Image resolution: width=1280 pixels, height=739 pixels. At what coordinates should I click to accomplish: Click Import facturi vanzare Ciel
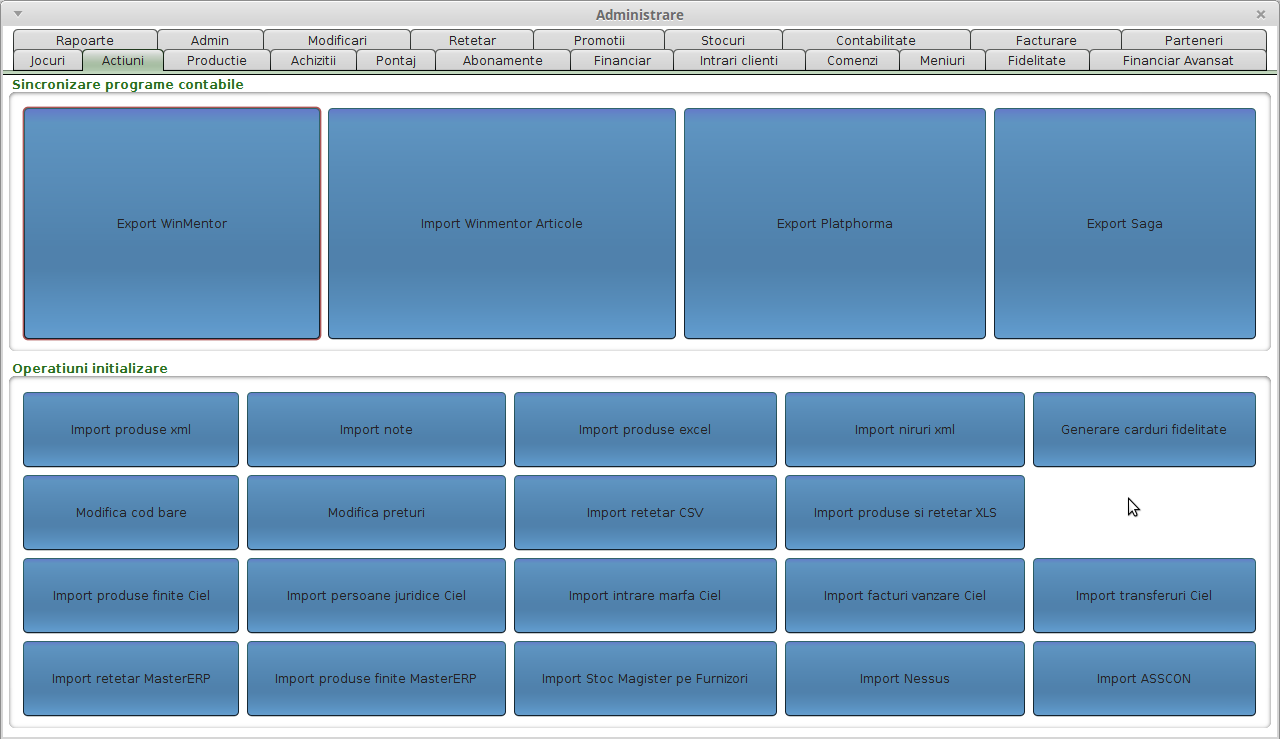pyautogui.click(x=905, y=596)
